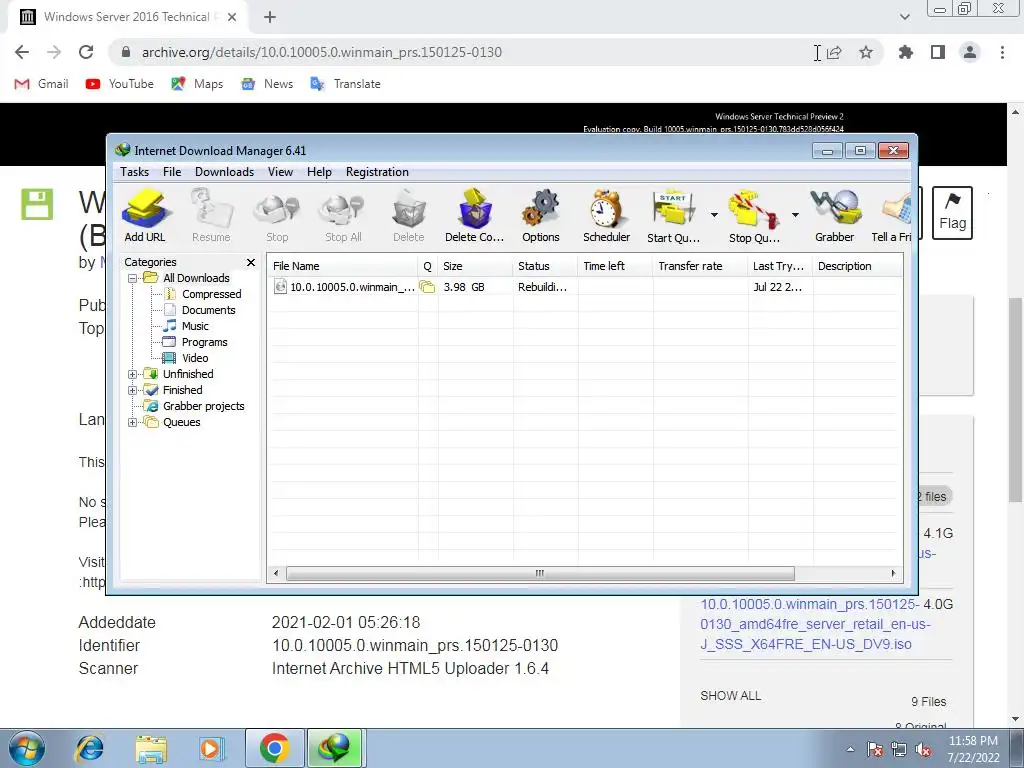Collapse the All Downloads tree node
Screen dimensions: 1024x768
point(133,278)
